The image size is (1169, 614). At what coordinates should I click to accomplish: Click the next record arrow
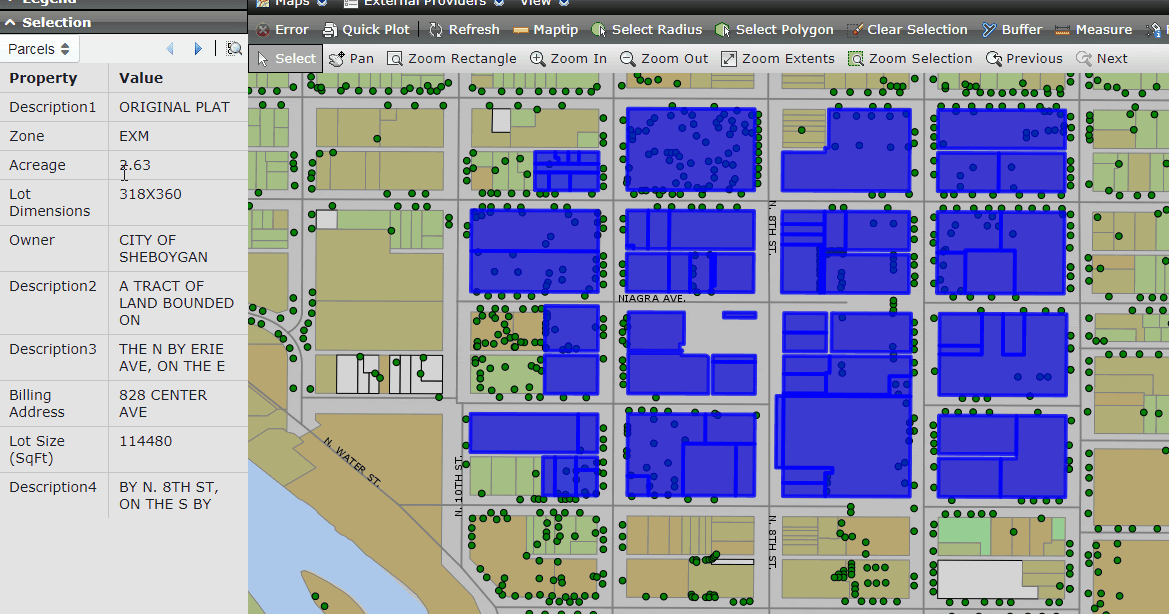tap(198, 48)
